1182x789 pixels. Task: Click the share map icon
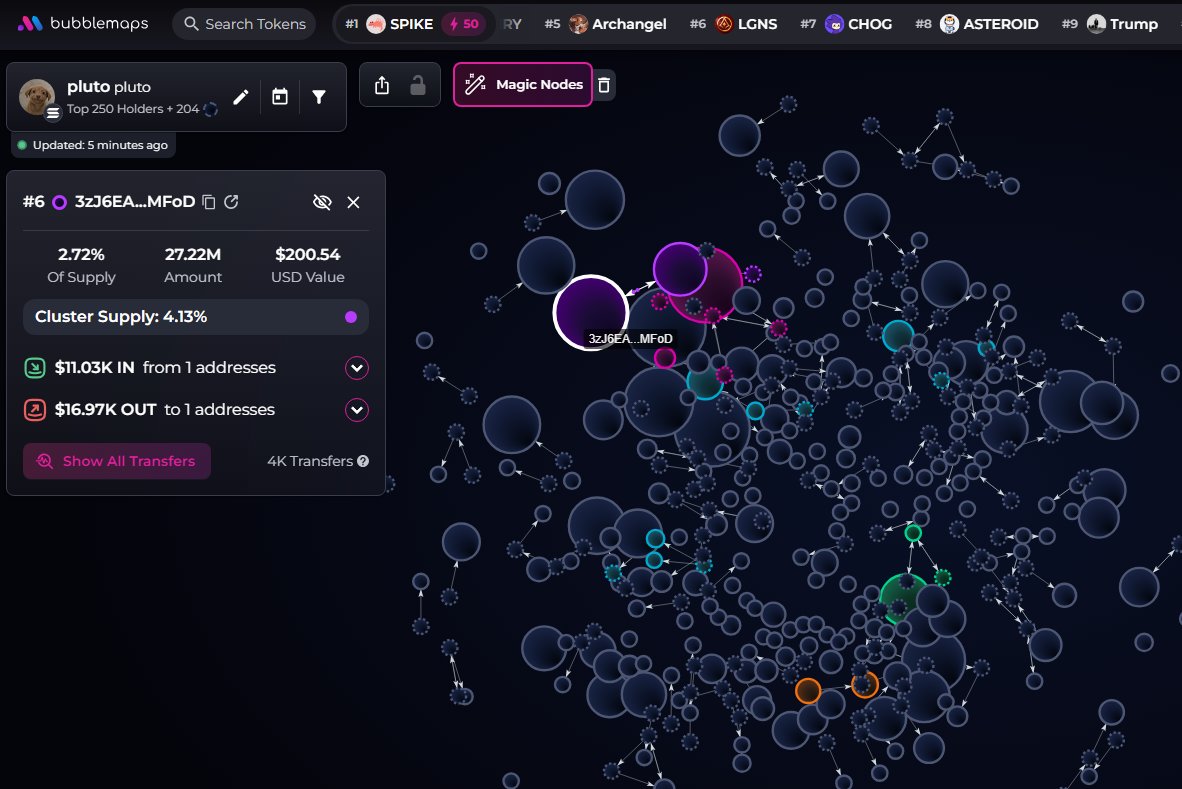tap(382, 85)
